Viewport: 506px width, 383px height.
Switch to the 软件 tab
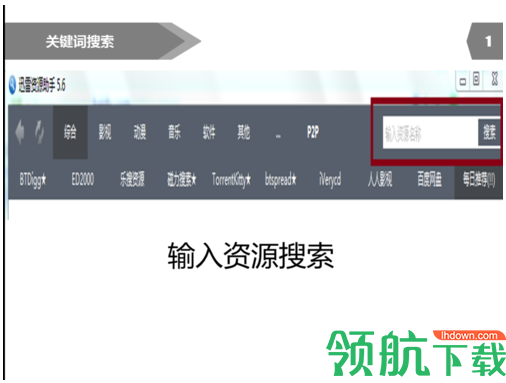point(209,132)
